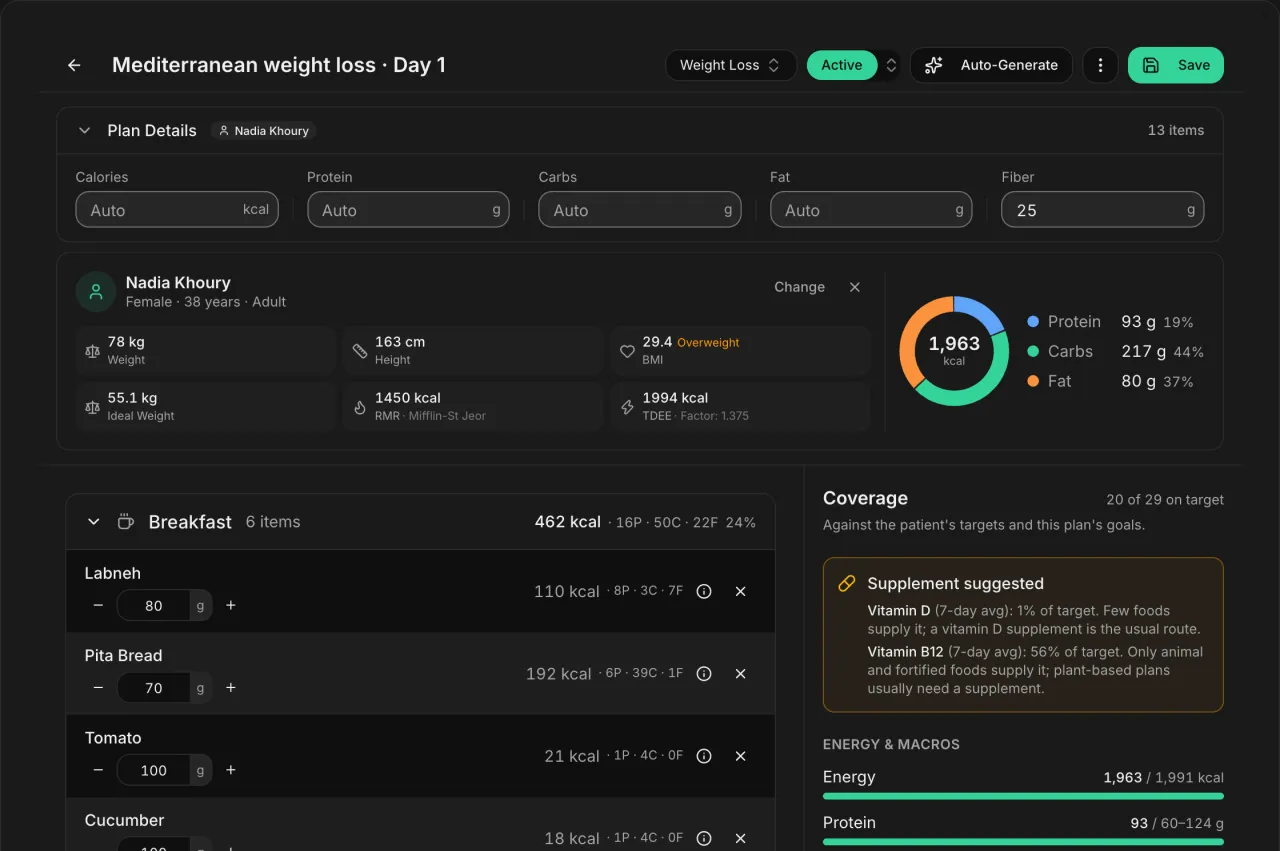Viewport: 1280px width, 851px height.
Task: Focus the Calories target field
Action: click(177, 210)
